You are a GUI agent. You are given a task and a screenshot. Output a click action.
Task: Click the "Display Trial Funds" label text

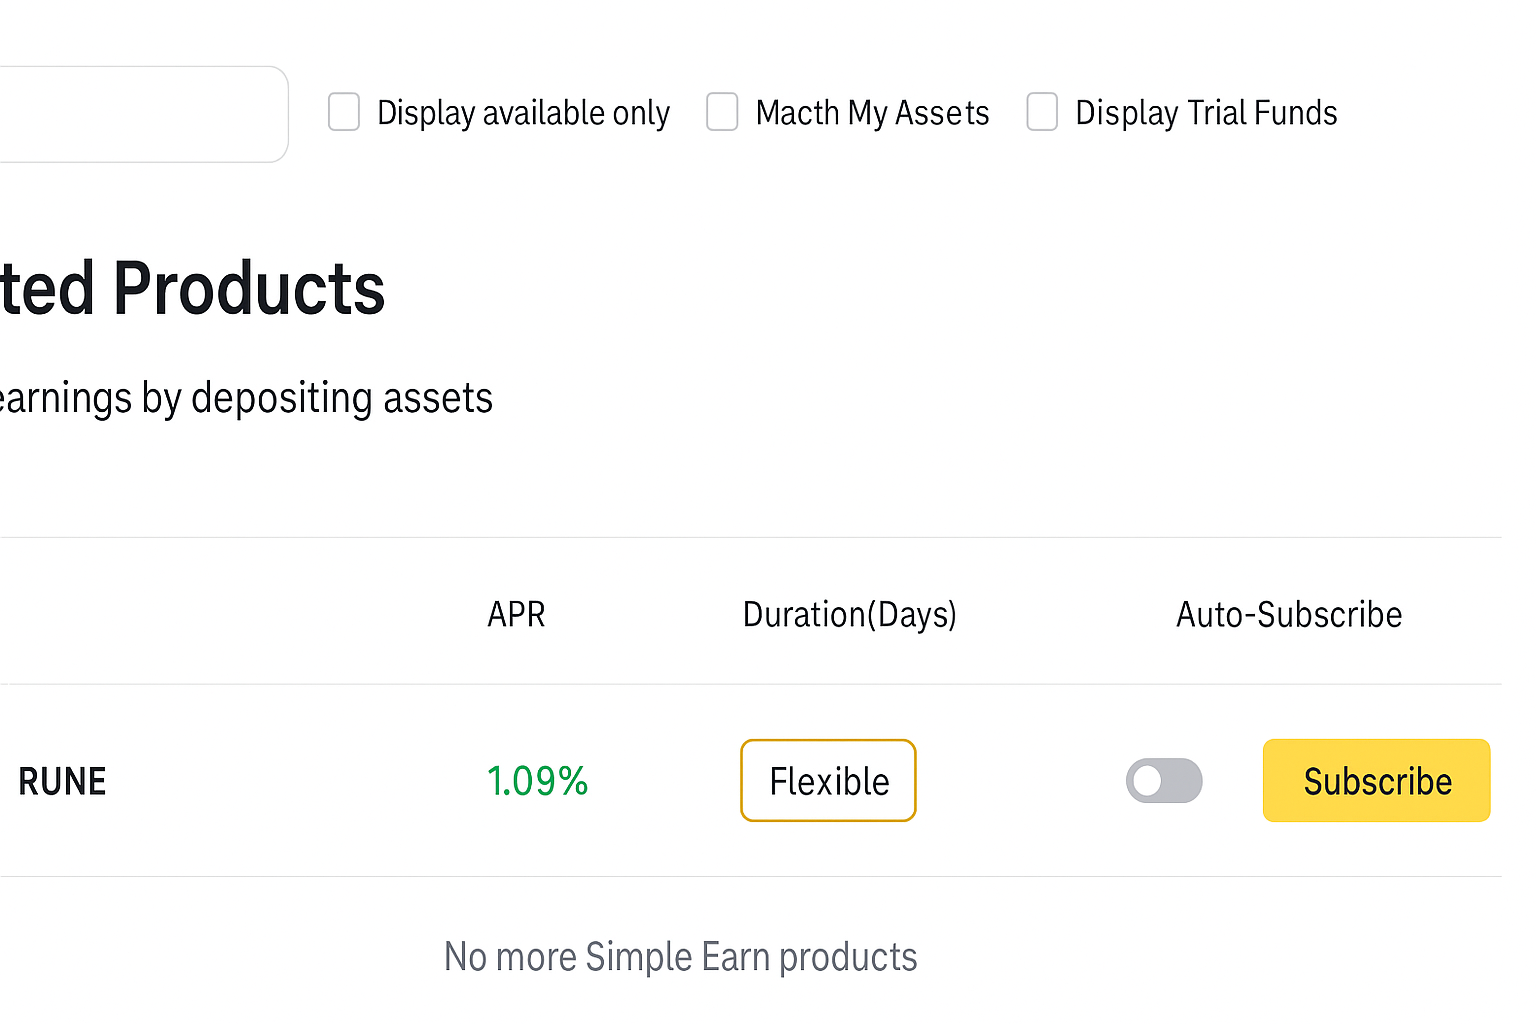[1206, 113]
